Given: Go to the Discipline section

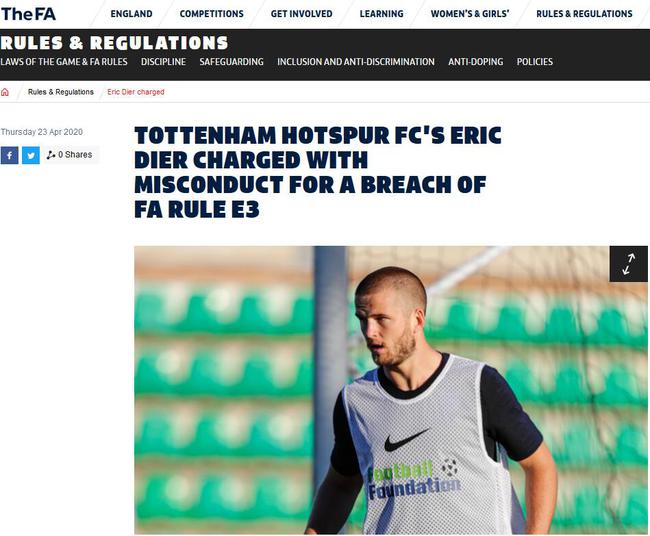Looking at the screenshot, I should [163, 62].
